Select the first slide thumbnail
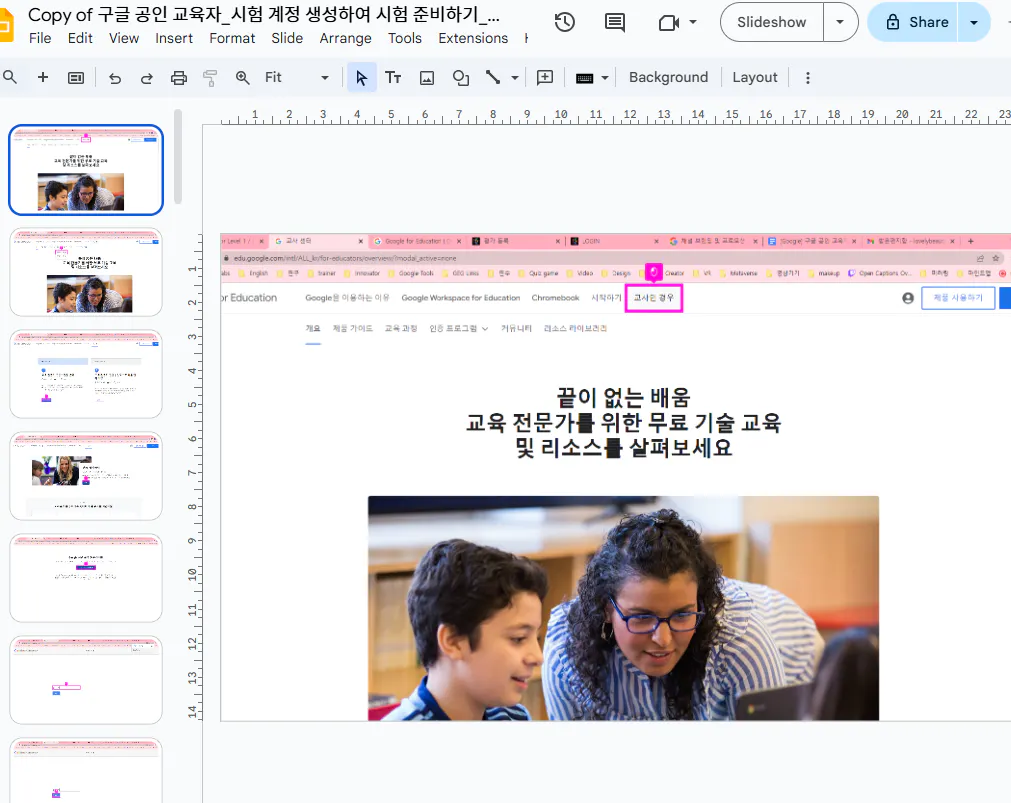1011x803 pixels. 85,170
